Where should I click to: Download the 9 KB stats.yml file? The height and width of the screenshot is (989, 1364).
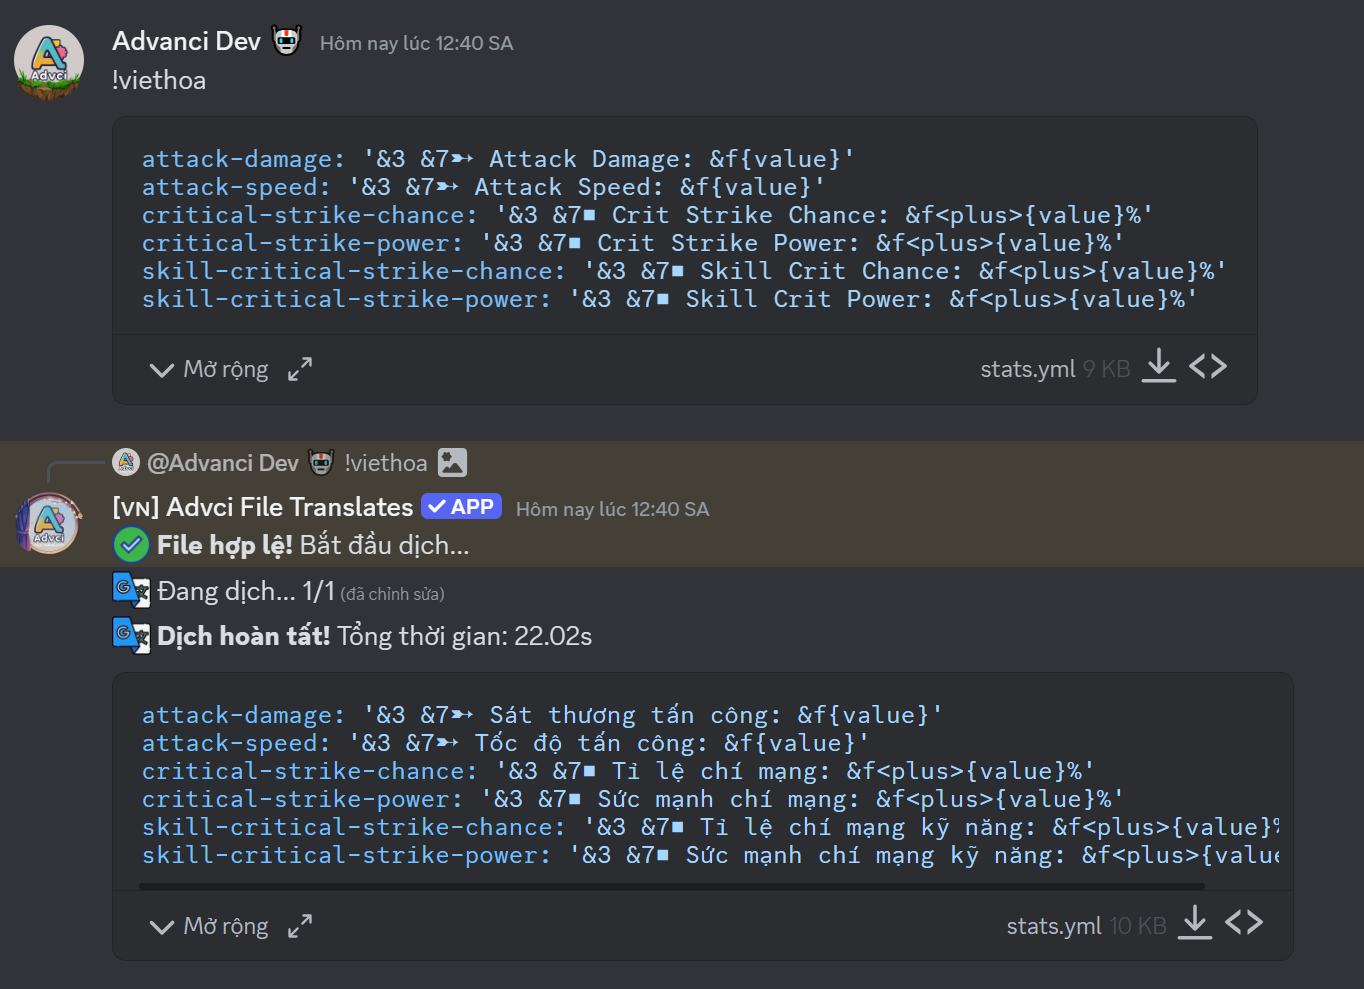coord(1159,367)
